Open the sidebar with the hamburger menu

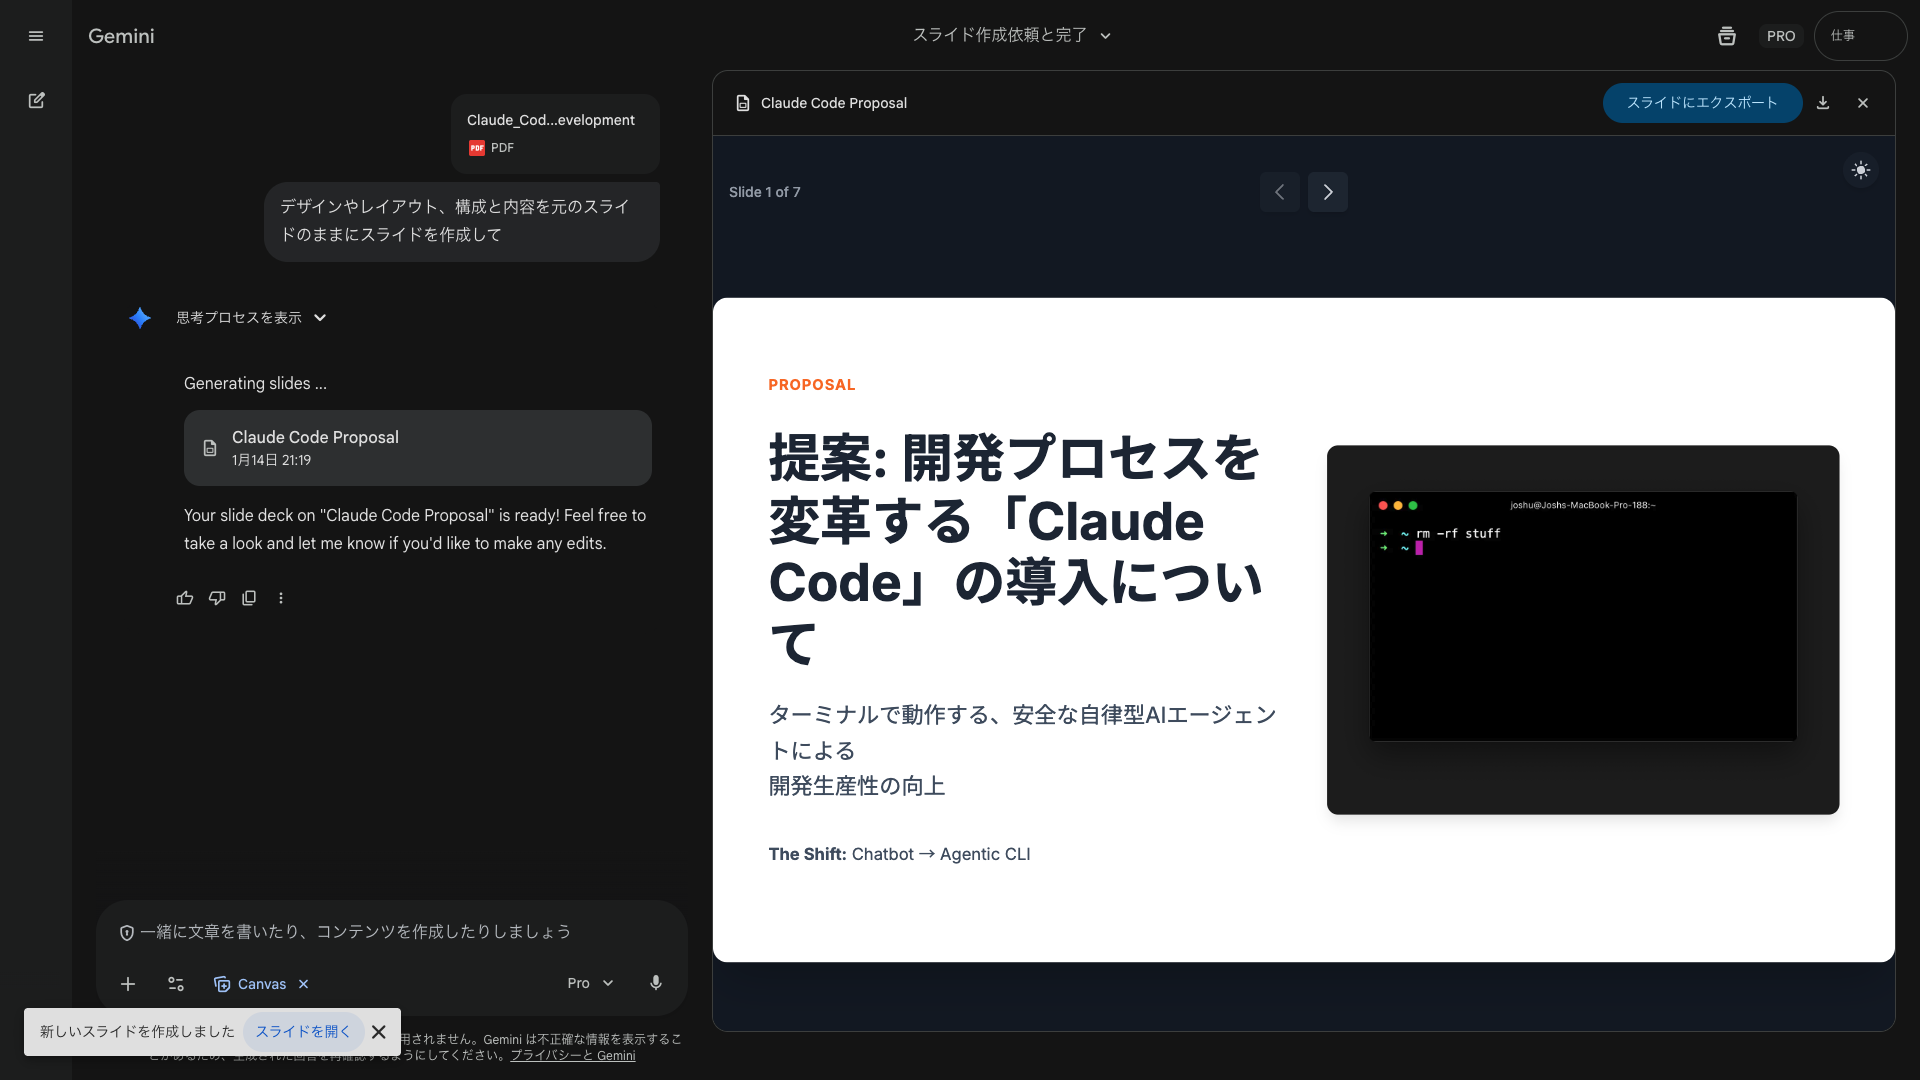(x=36, y=36)
